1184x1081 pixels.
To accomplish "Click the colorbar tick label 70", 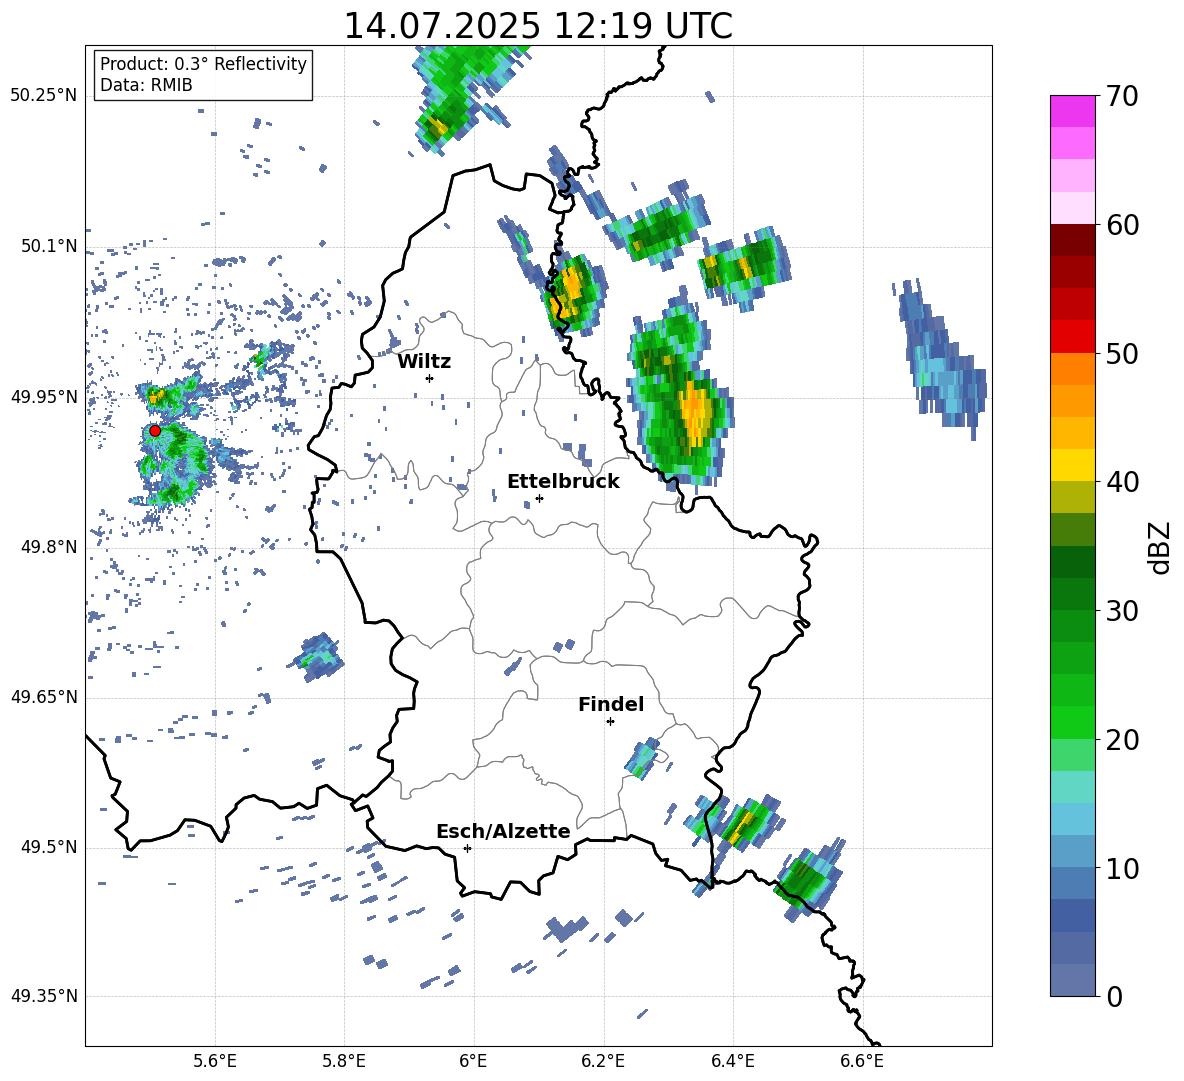I will [1122, 96].
